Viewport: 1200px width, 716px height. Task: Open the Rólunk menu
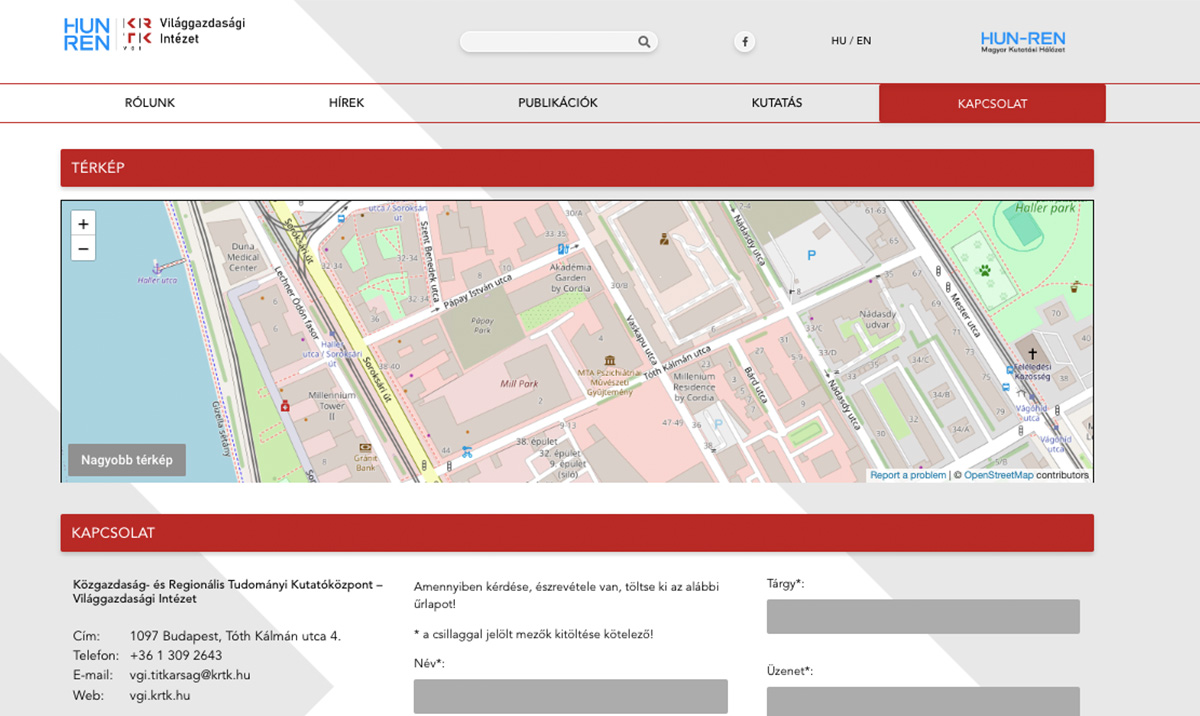click(x=150, y=103)
